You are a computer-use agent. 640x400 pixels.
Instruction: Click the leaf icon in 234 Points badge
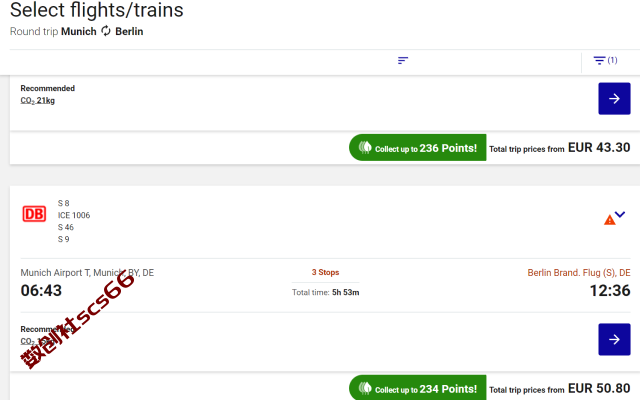(365, 388)
